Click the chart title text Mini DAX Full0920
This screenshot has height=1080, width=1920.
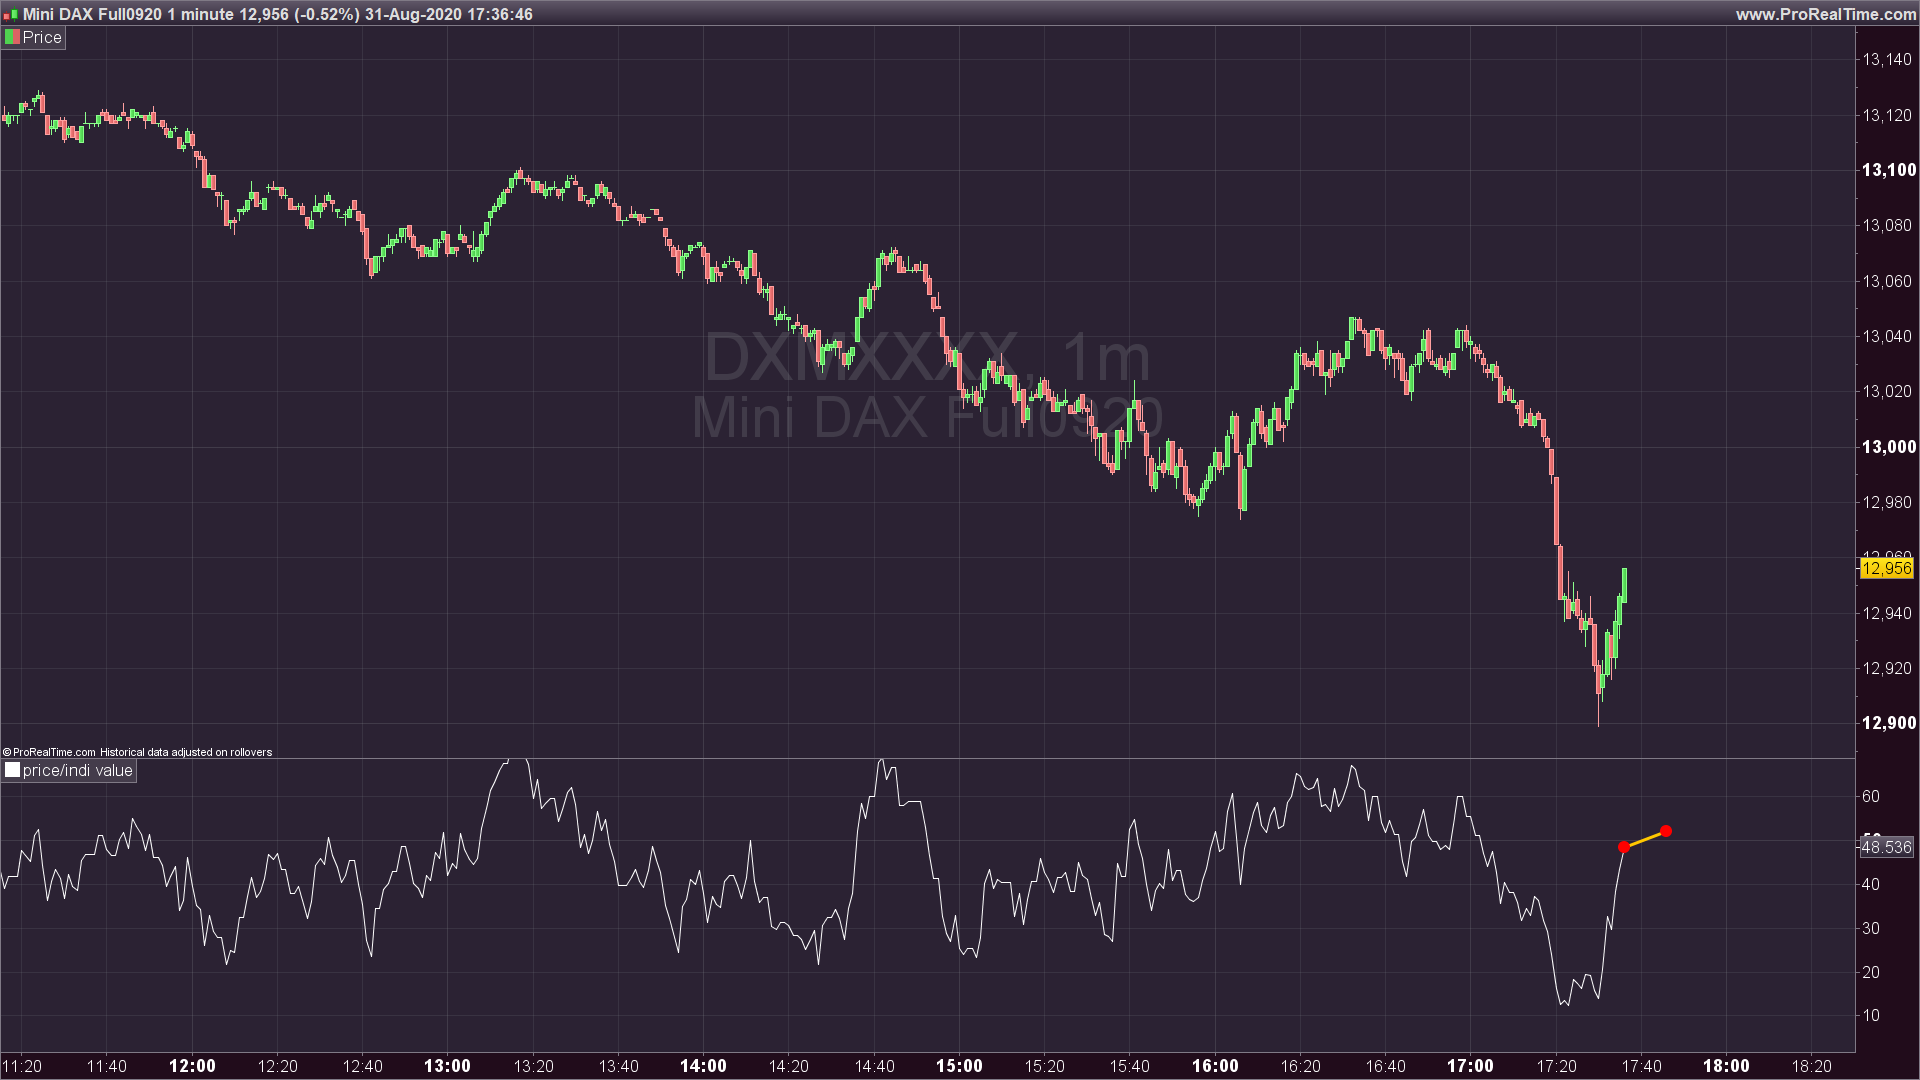(x=92, y=14)
